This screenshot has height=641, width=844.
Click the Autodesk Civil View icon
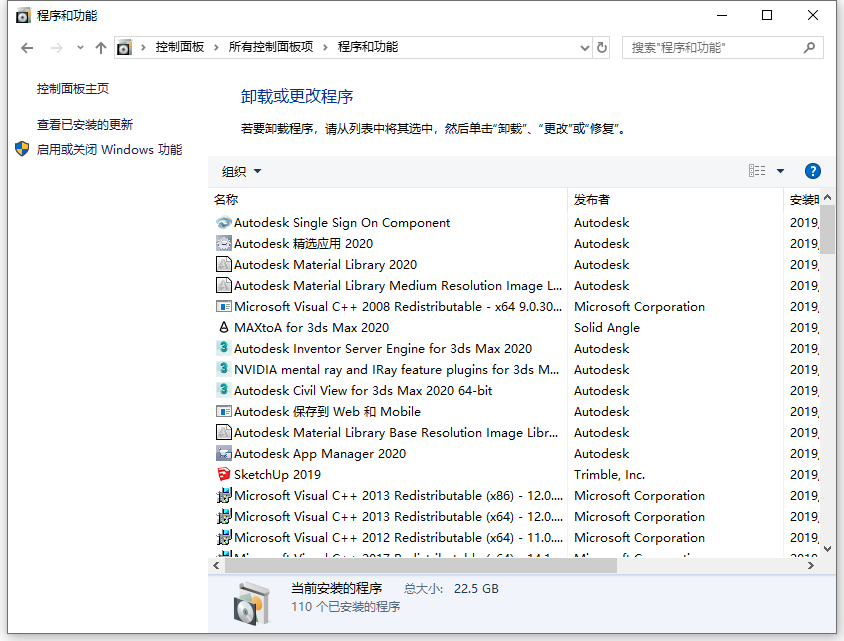click(223, 390)
